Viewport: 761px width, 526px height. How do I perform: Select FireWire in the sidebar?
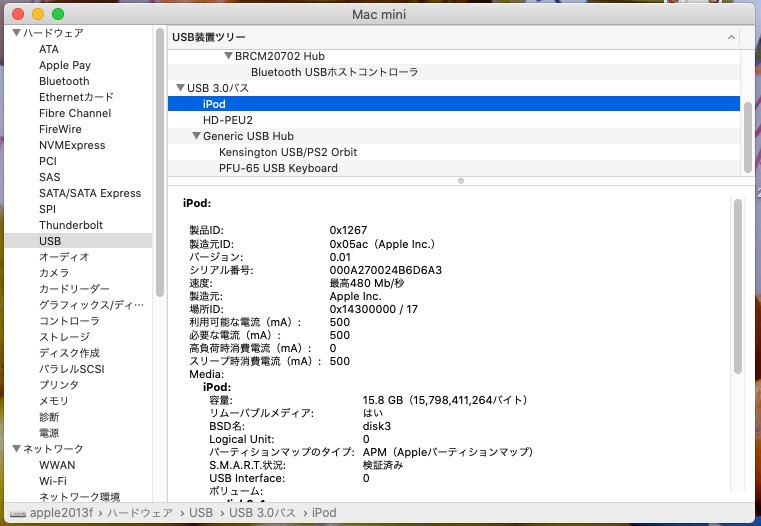[x=60, y=129]
